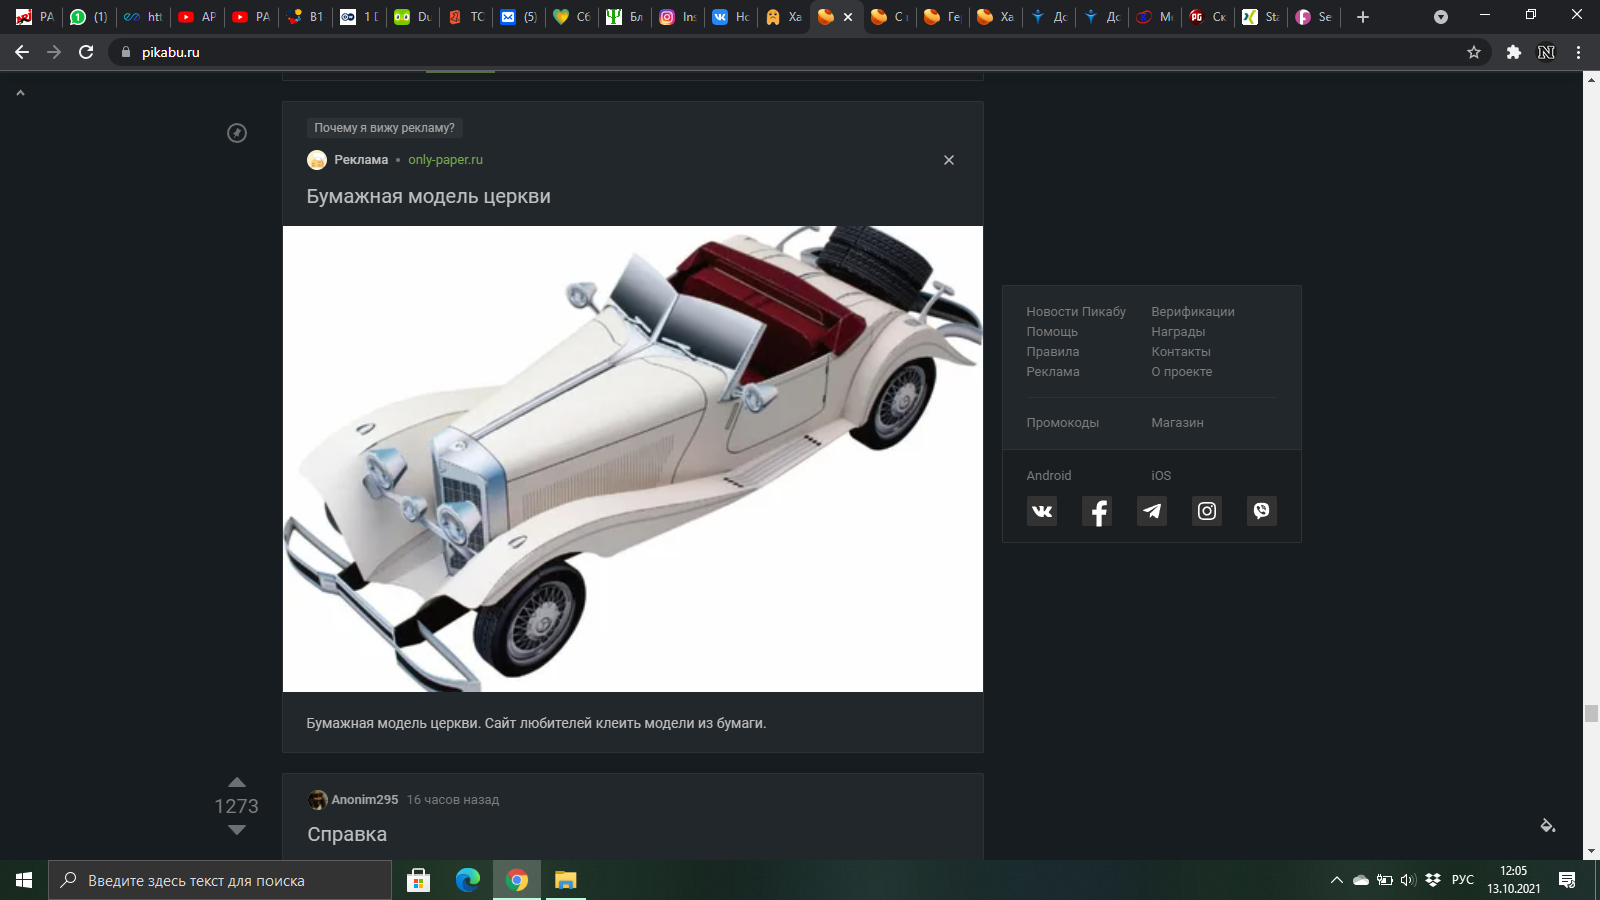Switch to the Instagram browser tab

[677, 17]
